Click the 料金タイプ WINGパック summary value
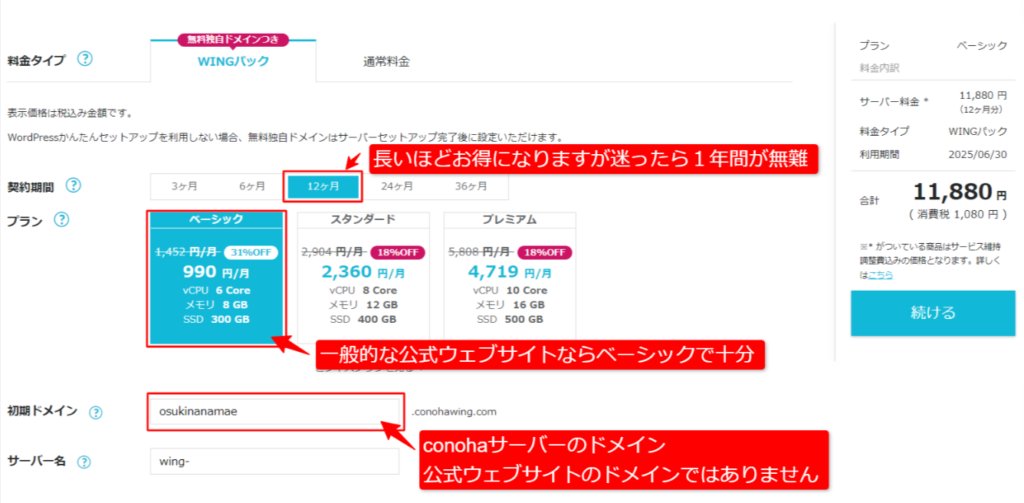1024x503 pixels. (x=978, y=131)
